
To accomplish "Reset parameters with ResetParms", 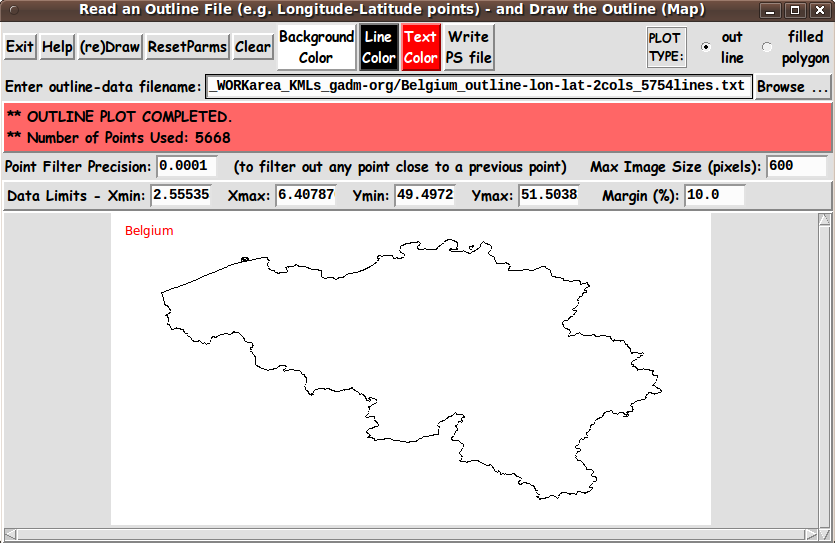I will [x=187, y=47].
